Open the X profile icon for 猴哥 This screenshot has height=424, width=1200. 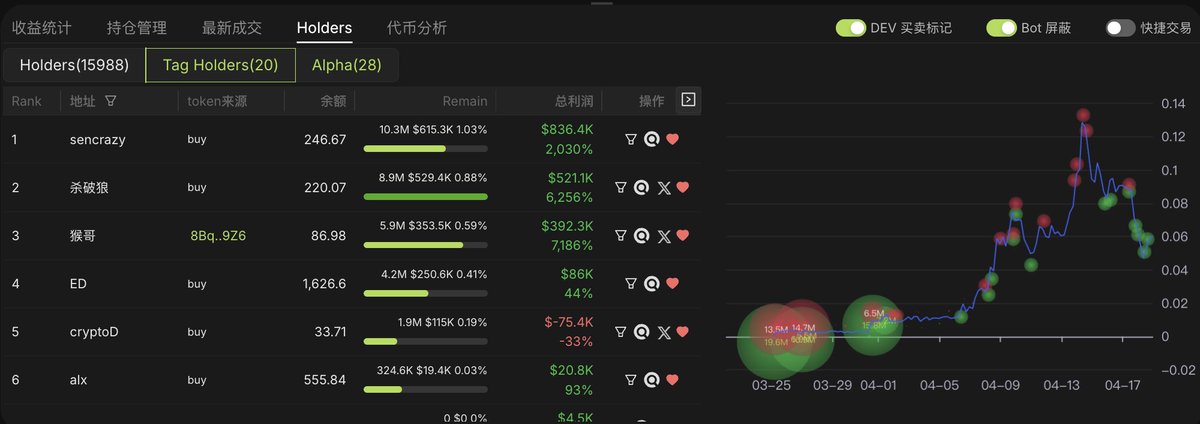coord(664,236)
